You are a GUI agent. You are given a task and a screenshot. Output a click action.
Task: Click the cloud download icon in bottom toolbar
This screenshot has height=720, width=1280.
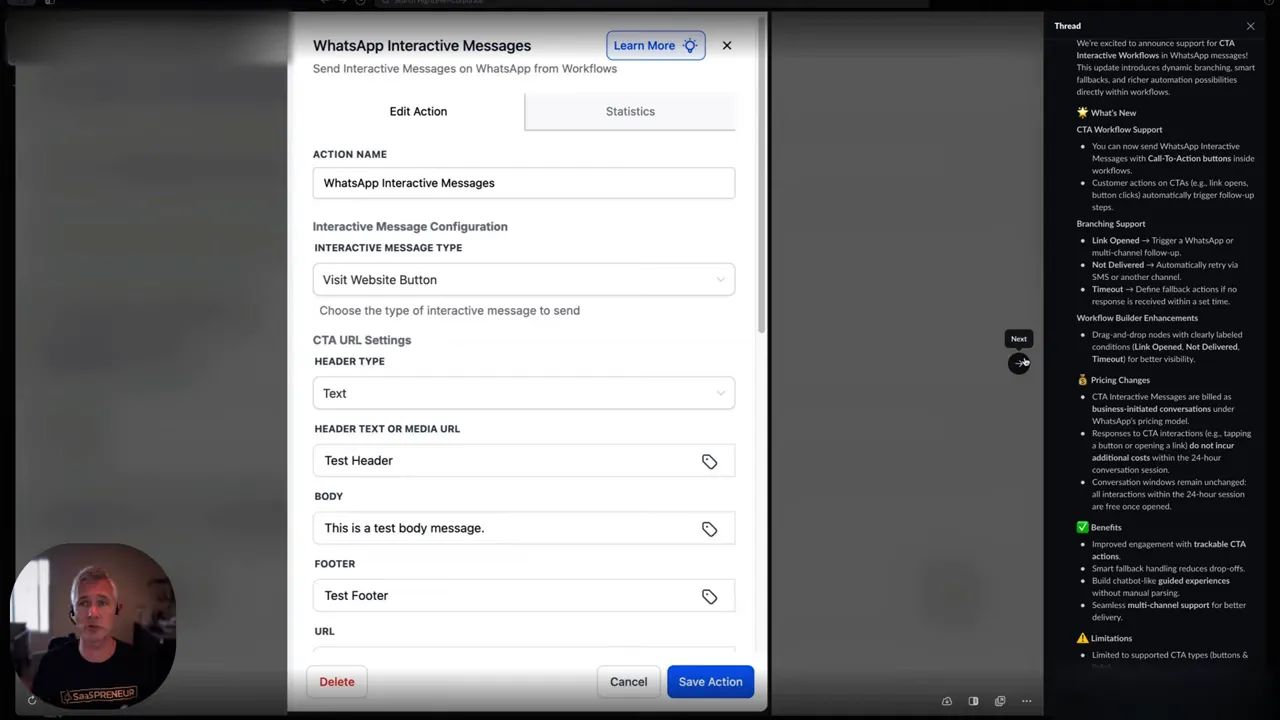coord(947,701)
